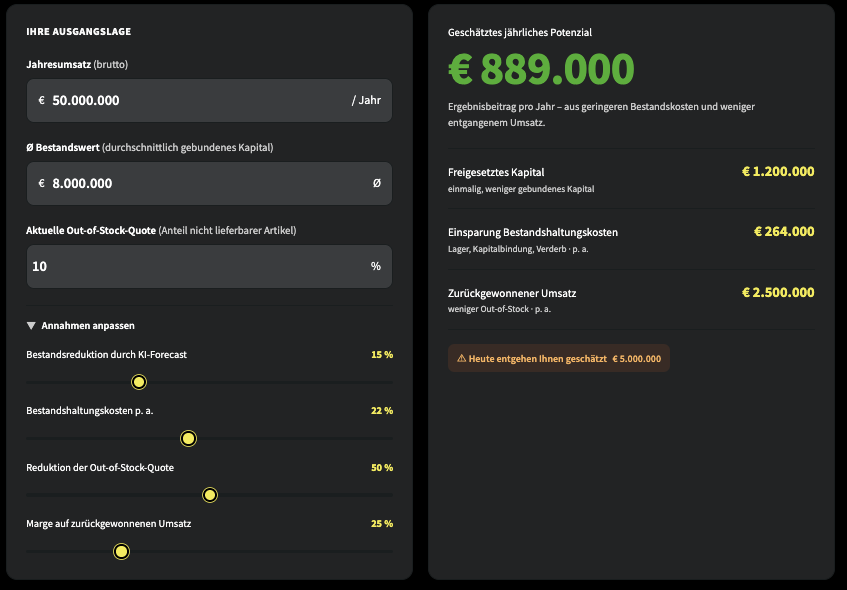Screen dimensions: 847x590
Task: Click the Bestandshaltungskosten p. a. slider handle
Action: click(188, 438)
